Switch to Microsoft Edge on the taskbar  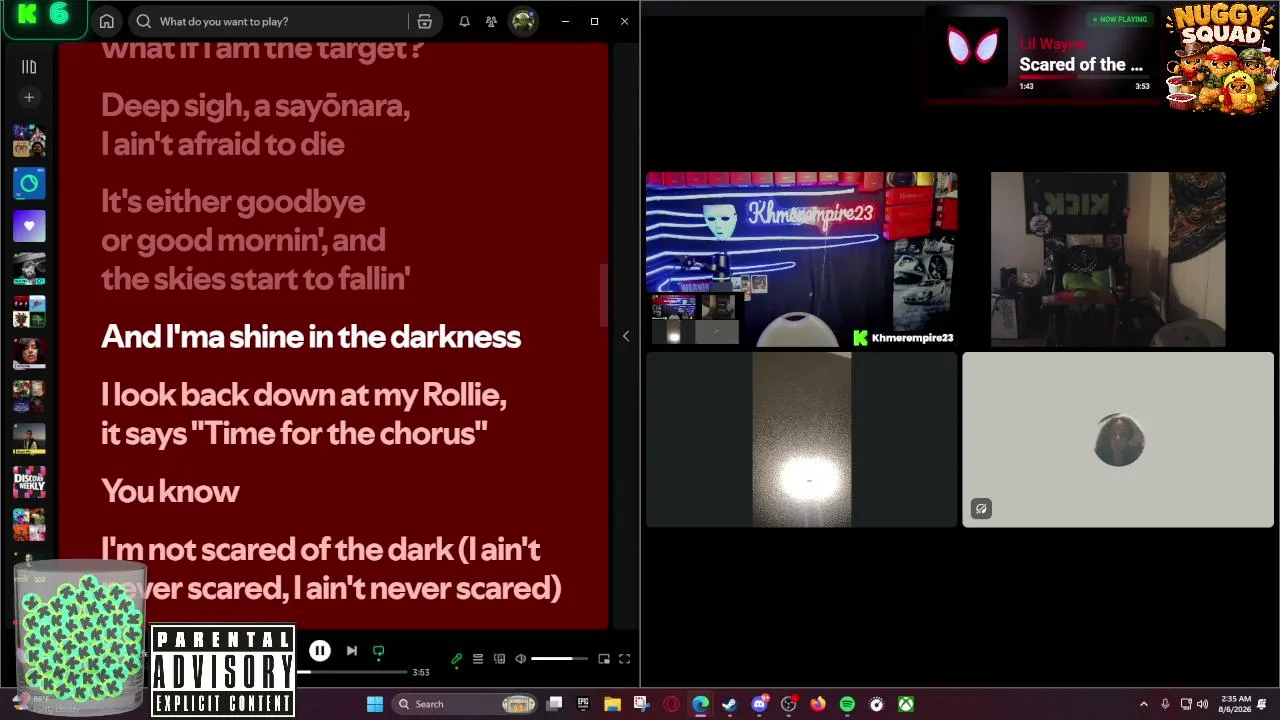700,704
